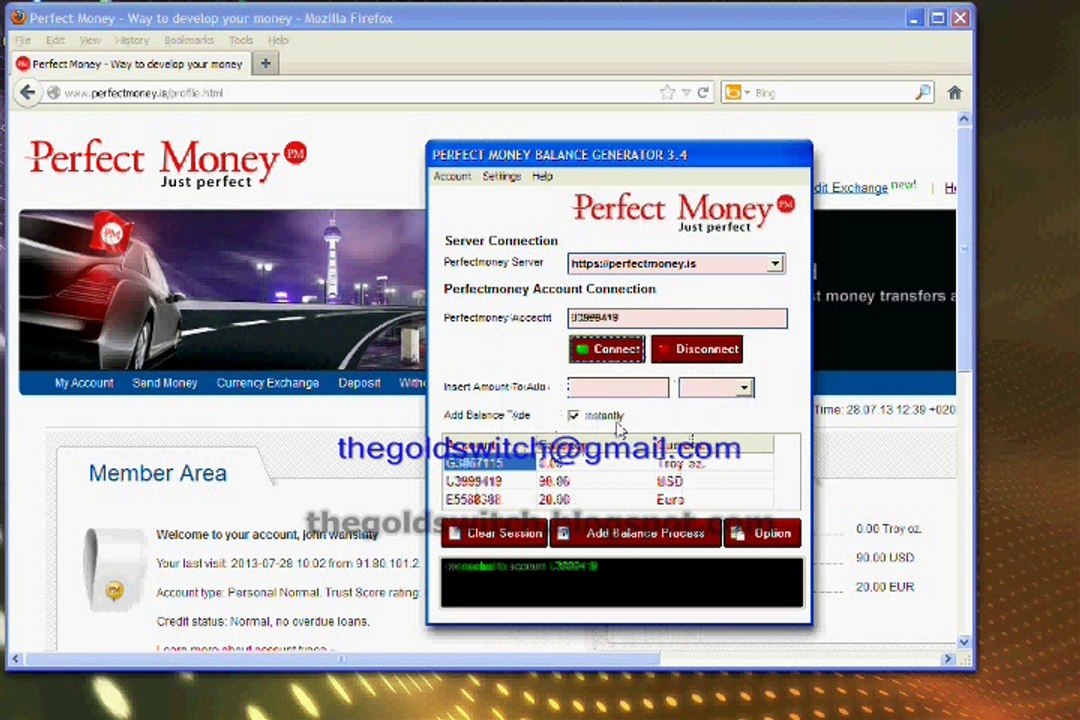This screenshot has height=720, width=1080.
Task: Toggle the Instantly checkbox
Action: pyautogui.click(x=573, y=415)
